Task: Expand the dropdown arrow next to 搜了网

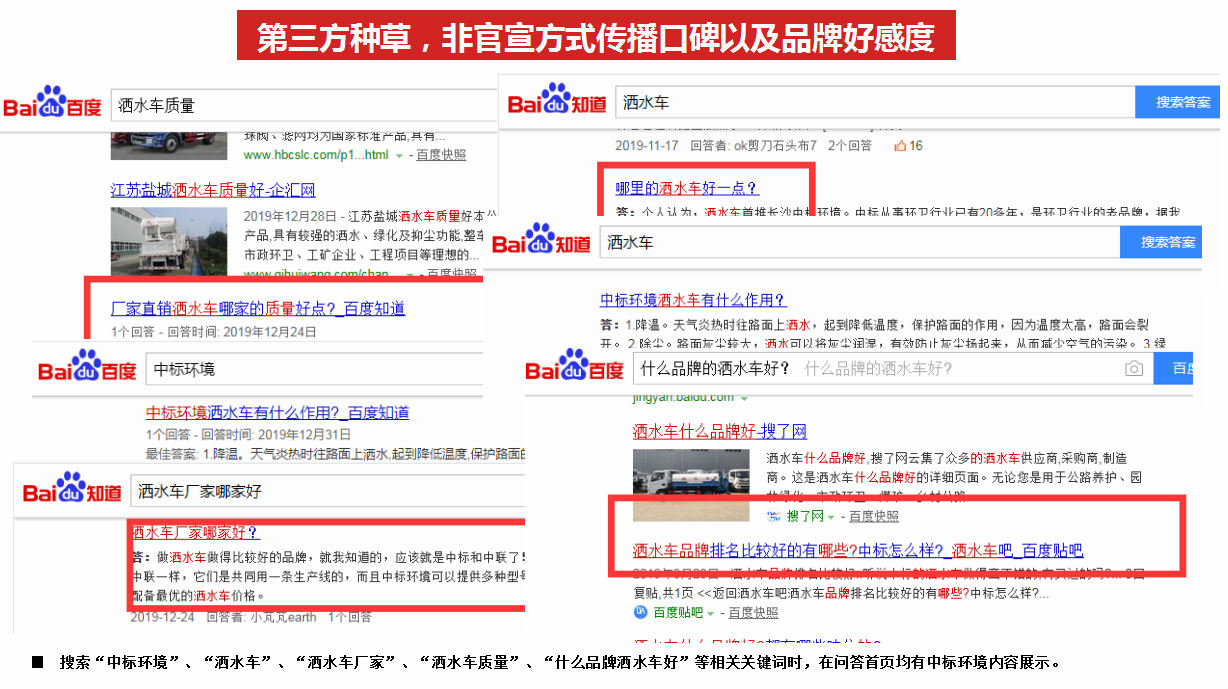Action: tap(831, 517)
